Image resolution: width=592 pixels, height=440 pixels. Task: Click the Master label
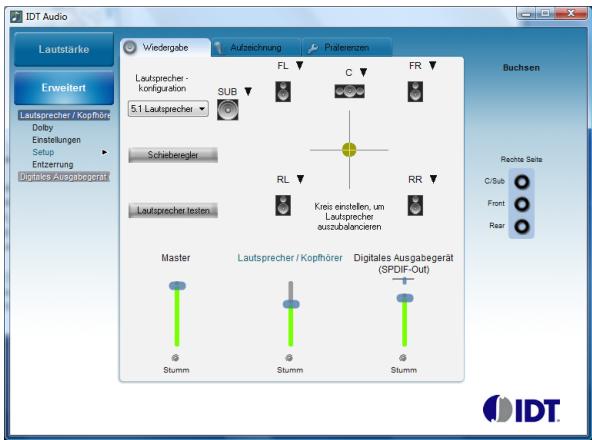tap(176, 258)
